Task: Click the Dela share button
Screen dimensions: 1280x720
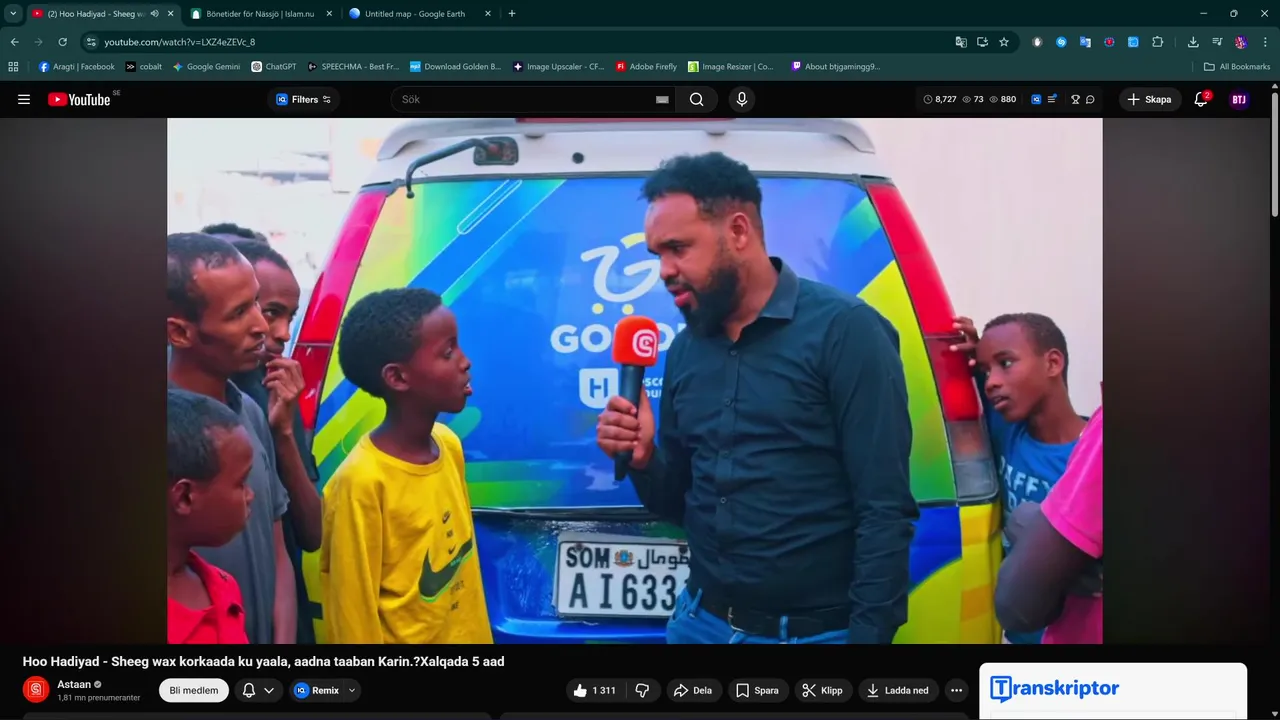Action: coord(692,690)
